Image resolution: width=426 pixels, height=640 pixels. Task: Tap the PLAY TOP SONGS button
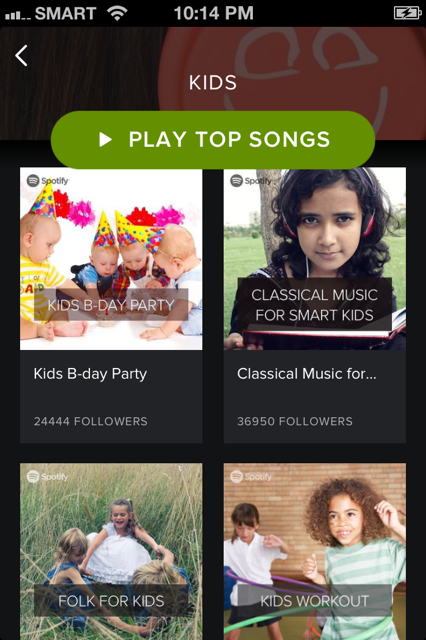click(x=213, y=140)
